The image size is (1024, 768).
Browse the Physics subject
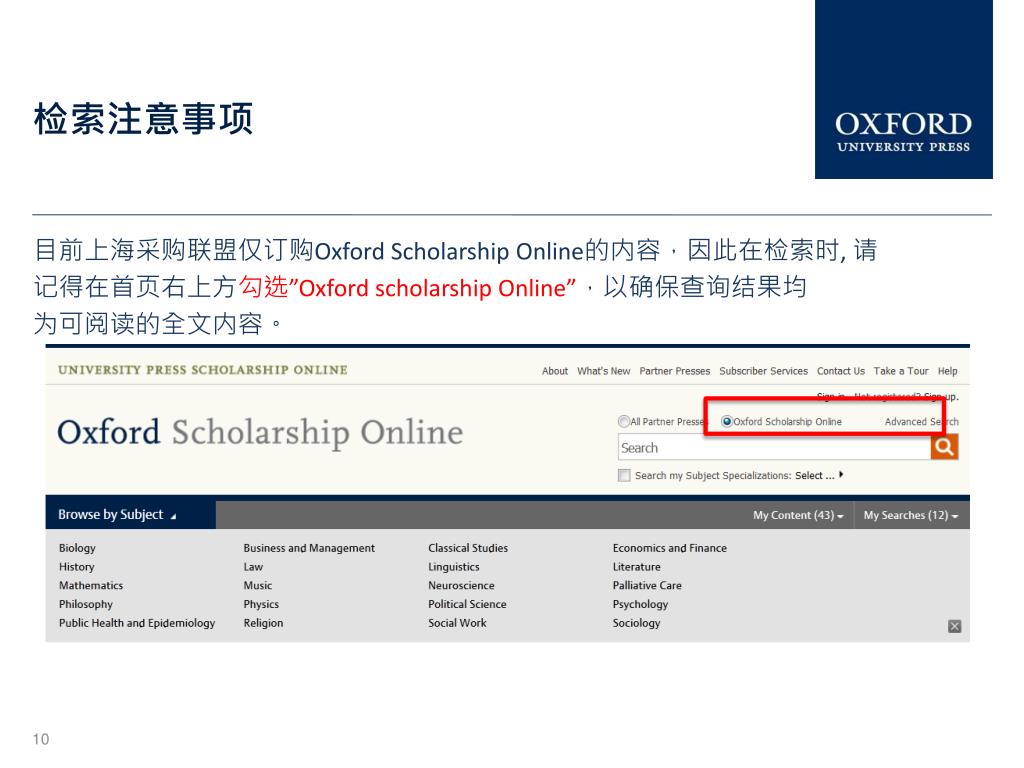[261, 604]
